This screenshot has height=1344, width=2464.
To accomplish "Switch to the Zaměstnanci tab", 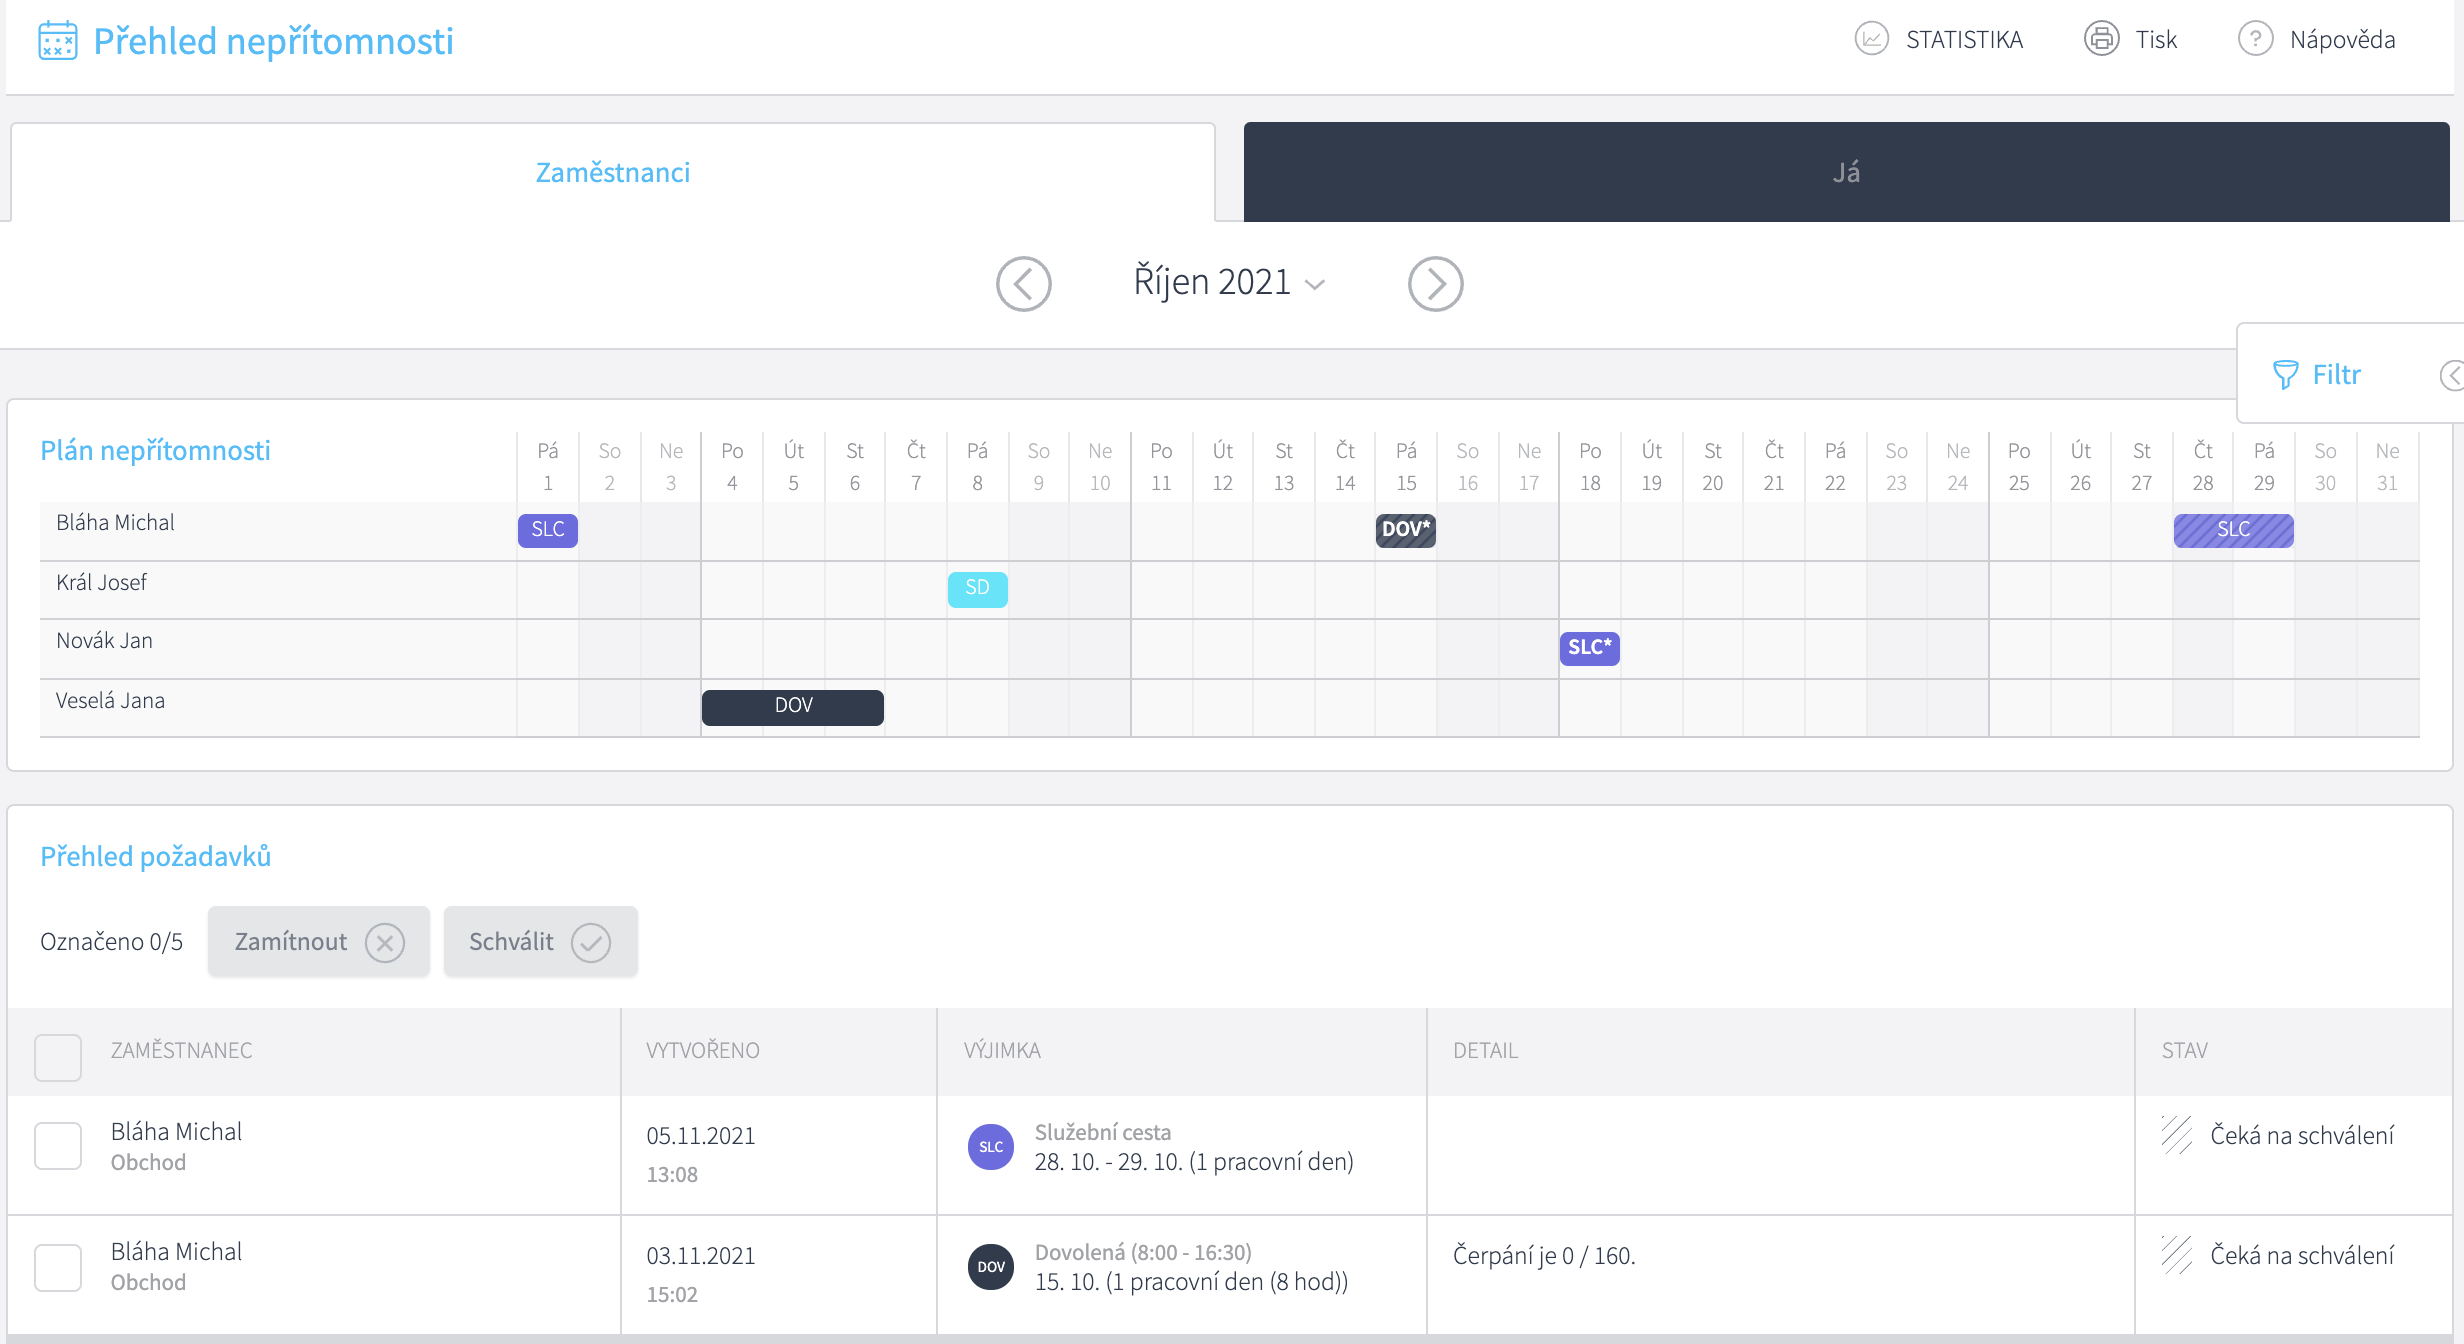I will click(x=612, y=172).
